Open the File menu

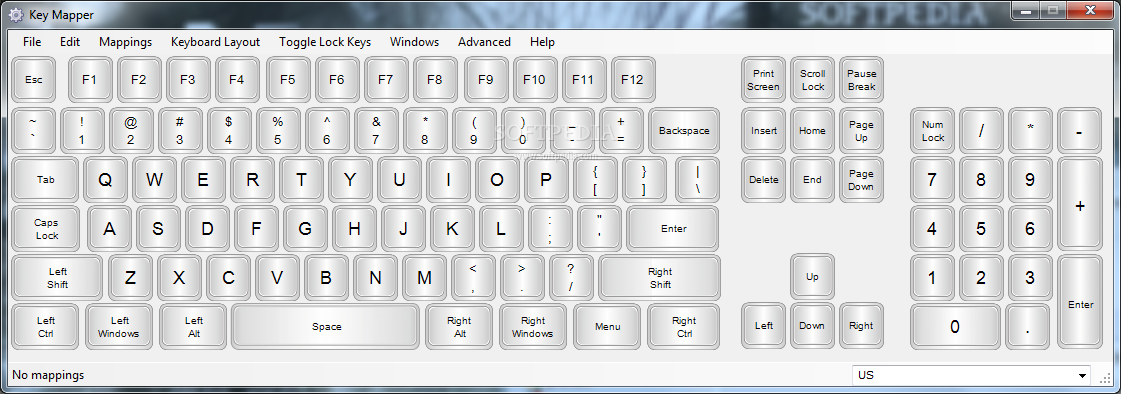click(x=32, y=41)
